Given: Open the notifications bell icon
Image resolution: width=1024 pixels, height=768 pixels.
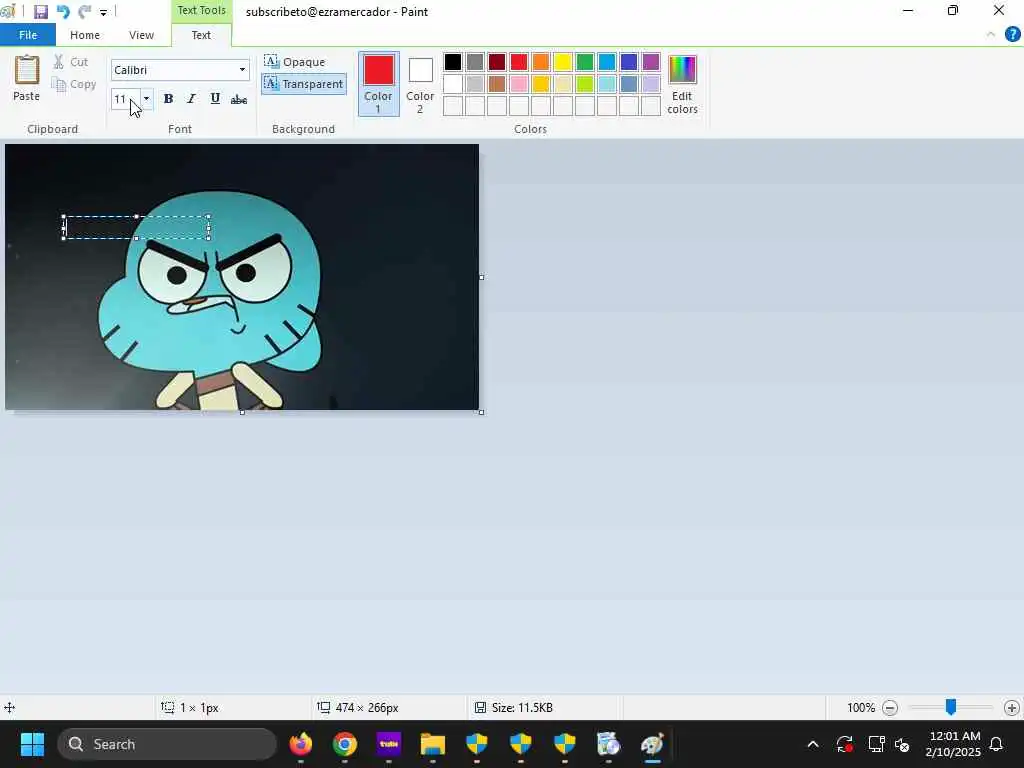Looking at the screenshot, I should [x=997, y=744].
